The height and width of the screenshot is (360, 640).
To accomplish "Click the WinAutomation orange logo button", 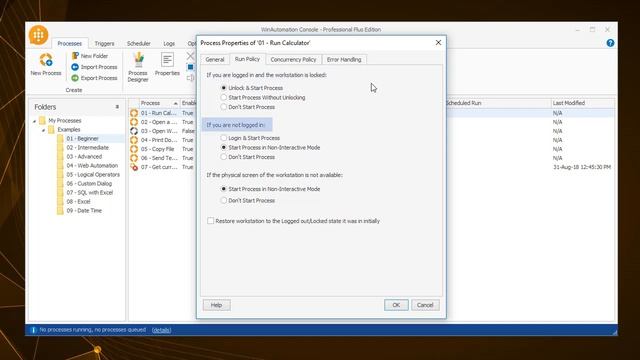I will tap(38, 35).
